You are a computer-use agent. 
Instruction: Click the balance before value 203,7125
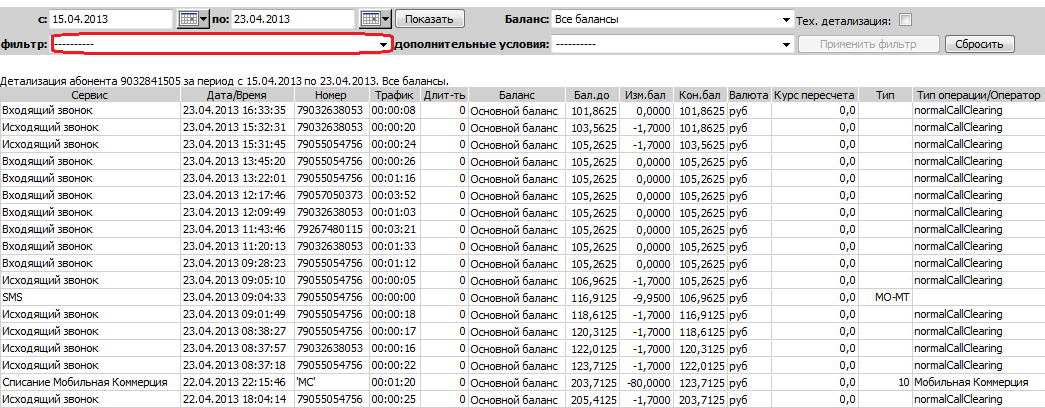pos(592,382)
